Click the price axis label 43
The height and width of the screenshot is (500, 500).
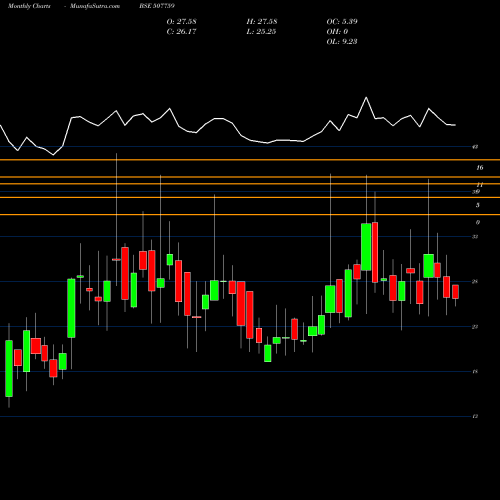tap(475, 147)
